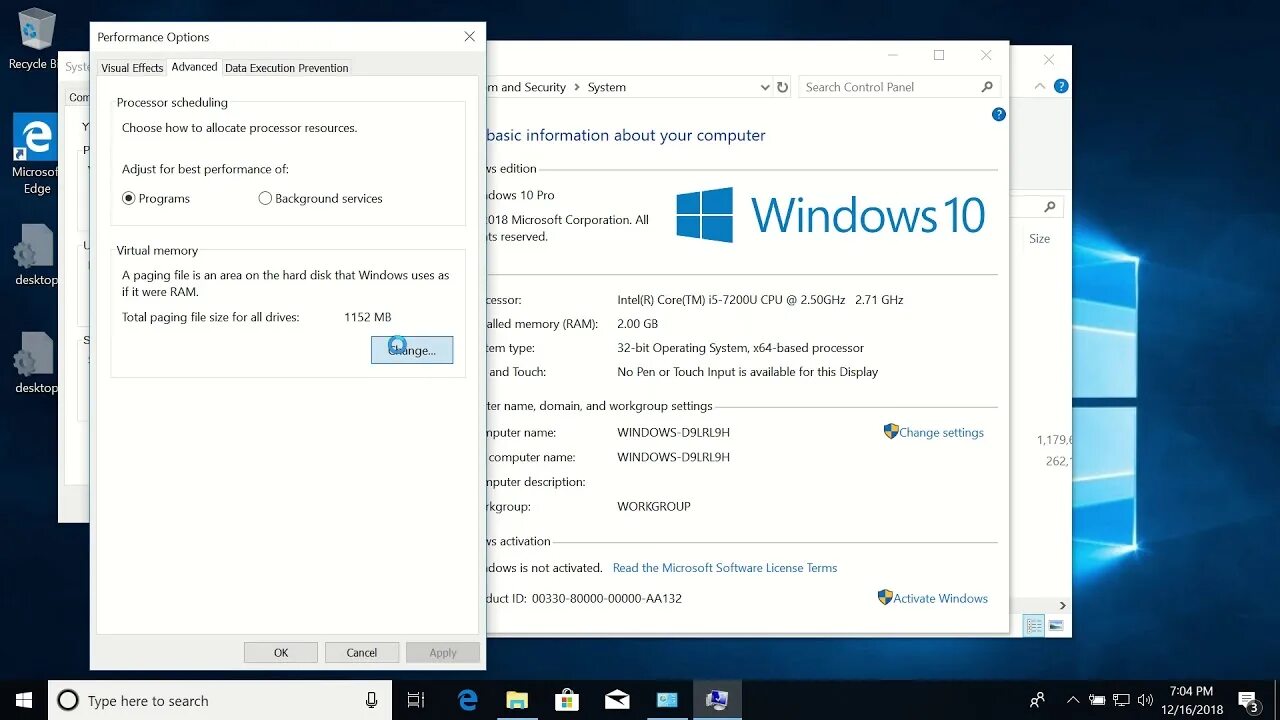This screenshot has width=1280, height=720.
Task: Switch to the Advanced tab
Action: click(194, 67)
